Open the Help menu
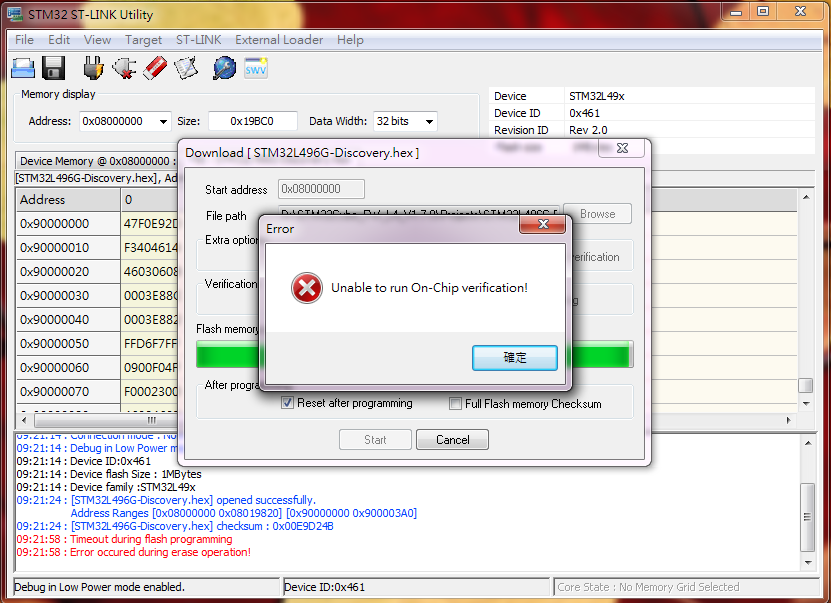 point(350,40)
